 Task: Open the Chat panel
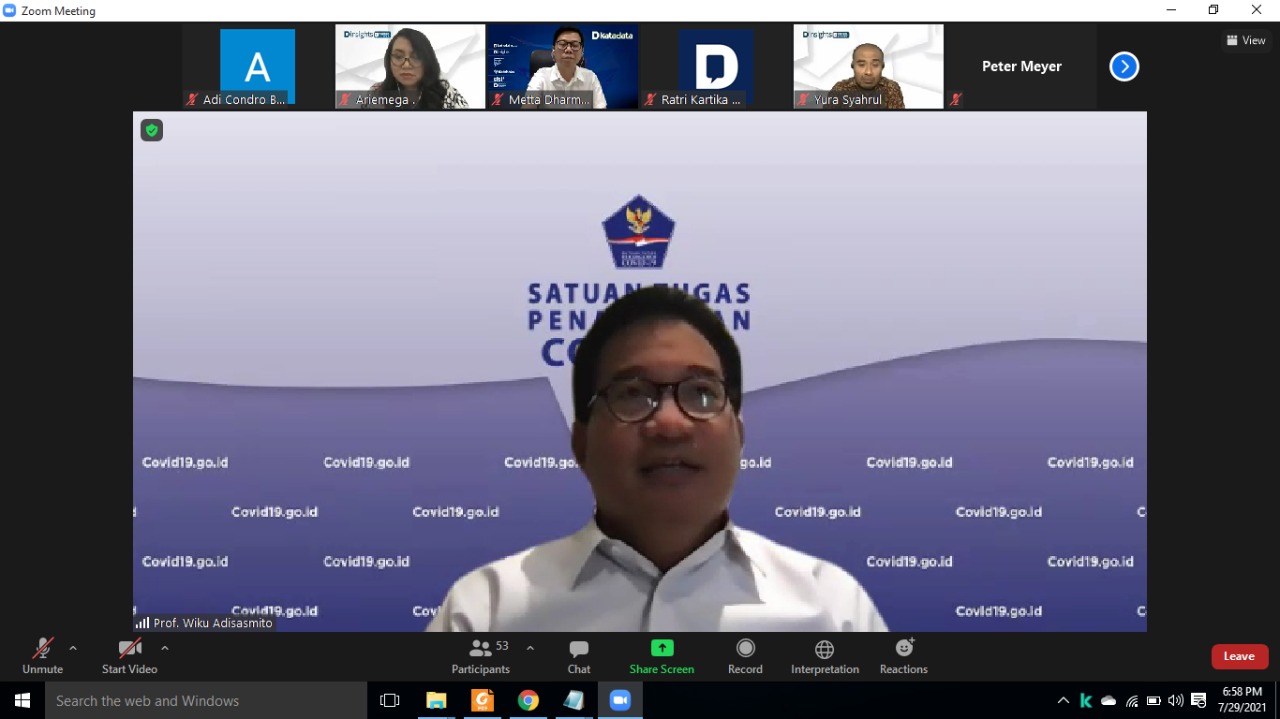tap(579, 656)
